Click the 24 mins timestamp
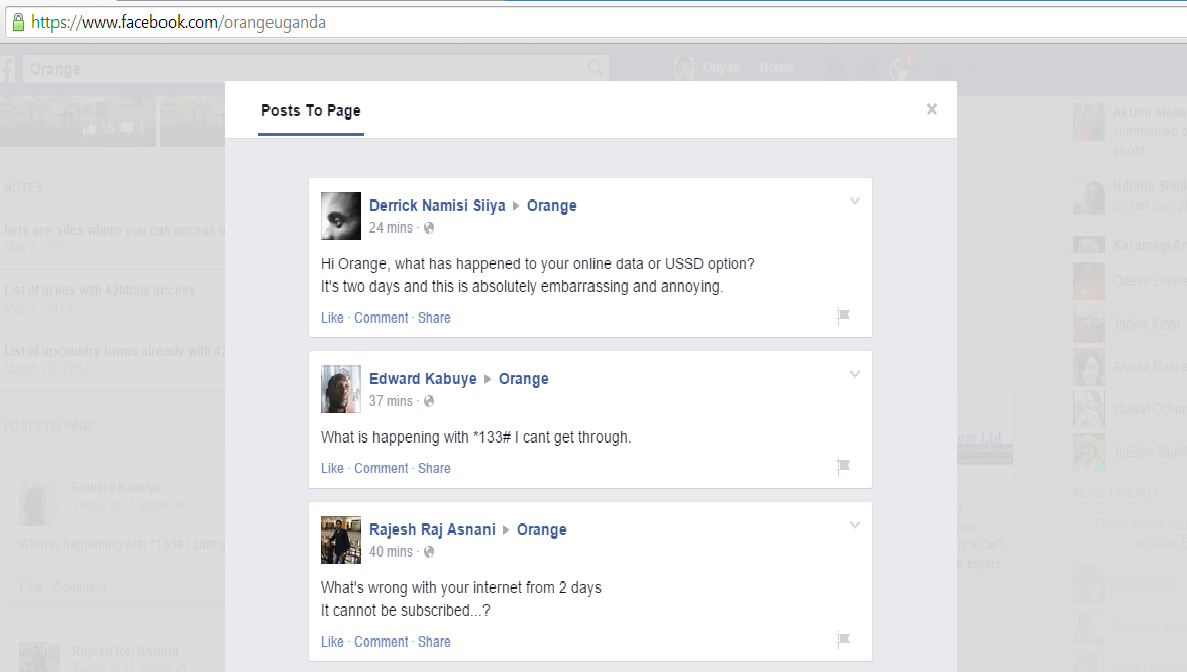 [391, 228]
